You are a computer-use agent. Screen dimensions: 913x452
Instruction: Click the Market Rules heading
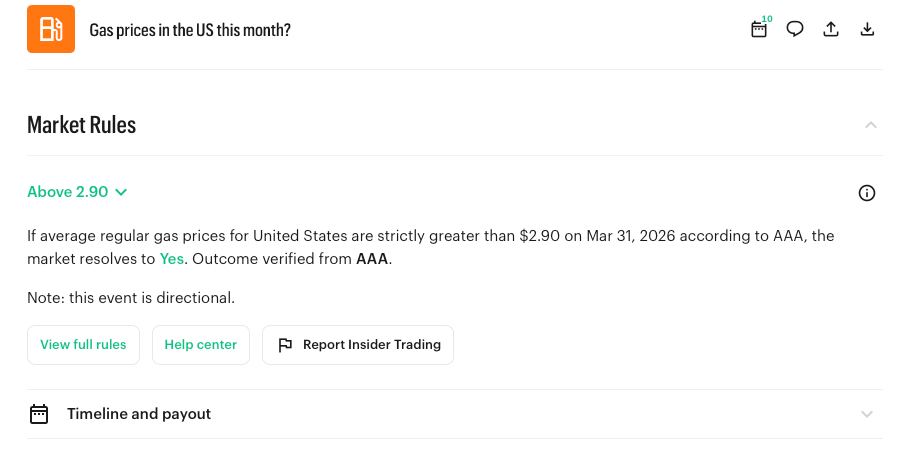tap(82, 125)
